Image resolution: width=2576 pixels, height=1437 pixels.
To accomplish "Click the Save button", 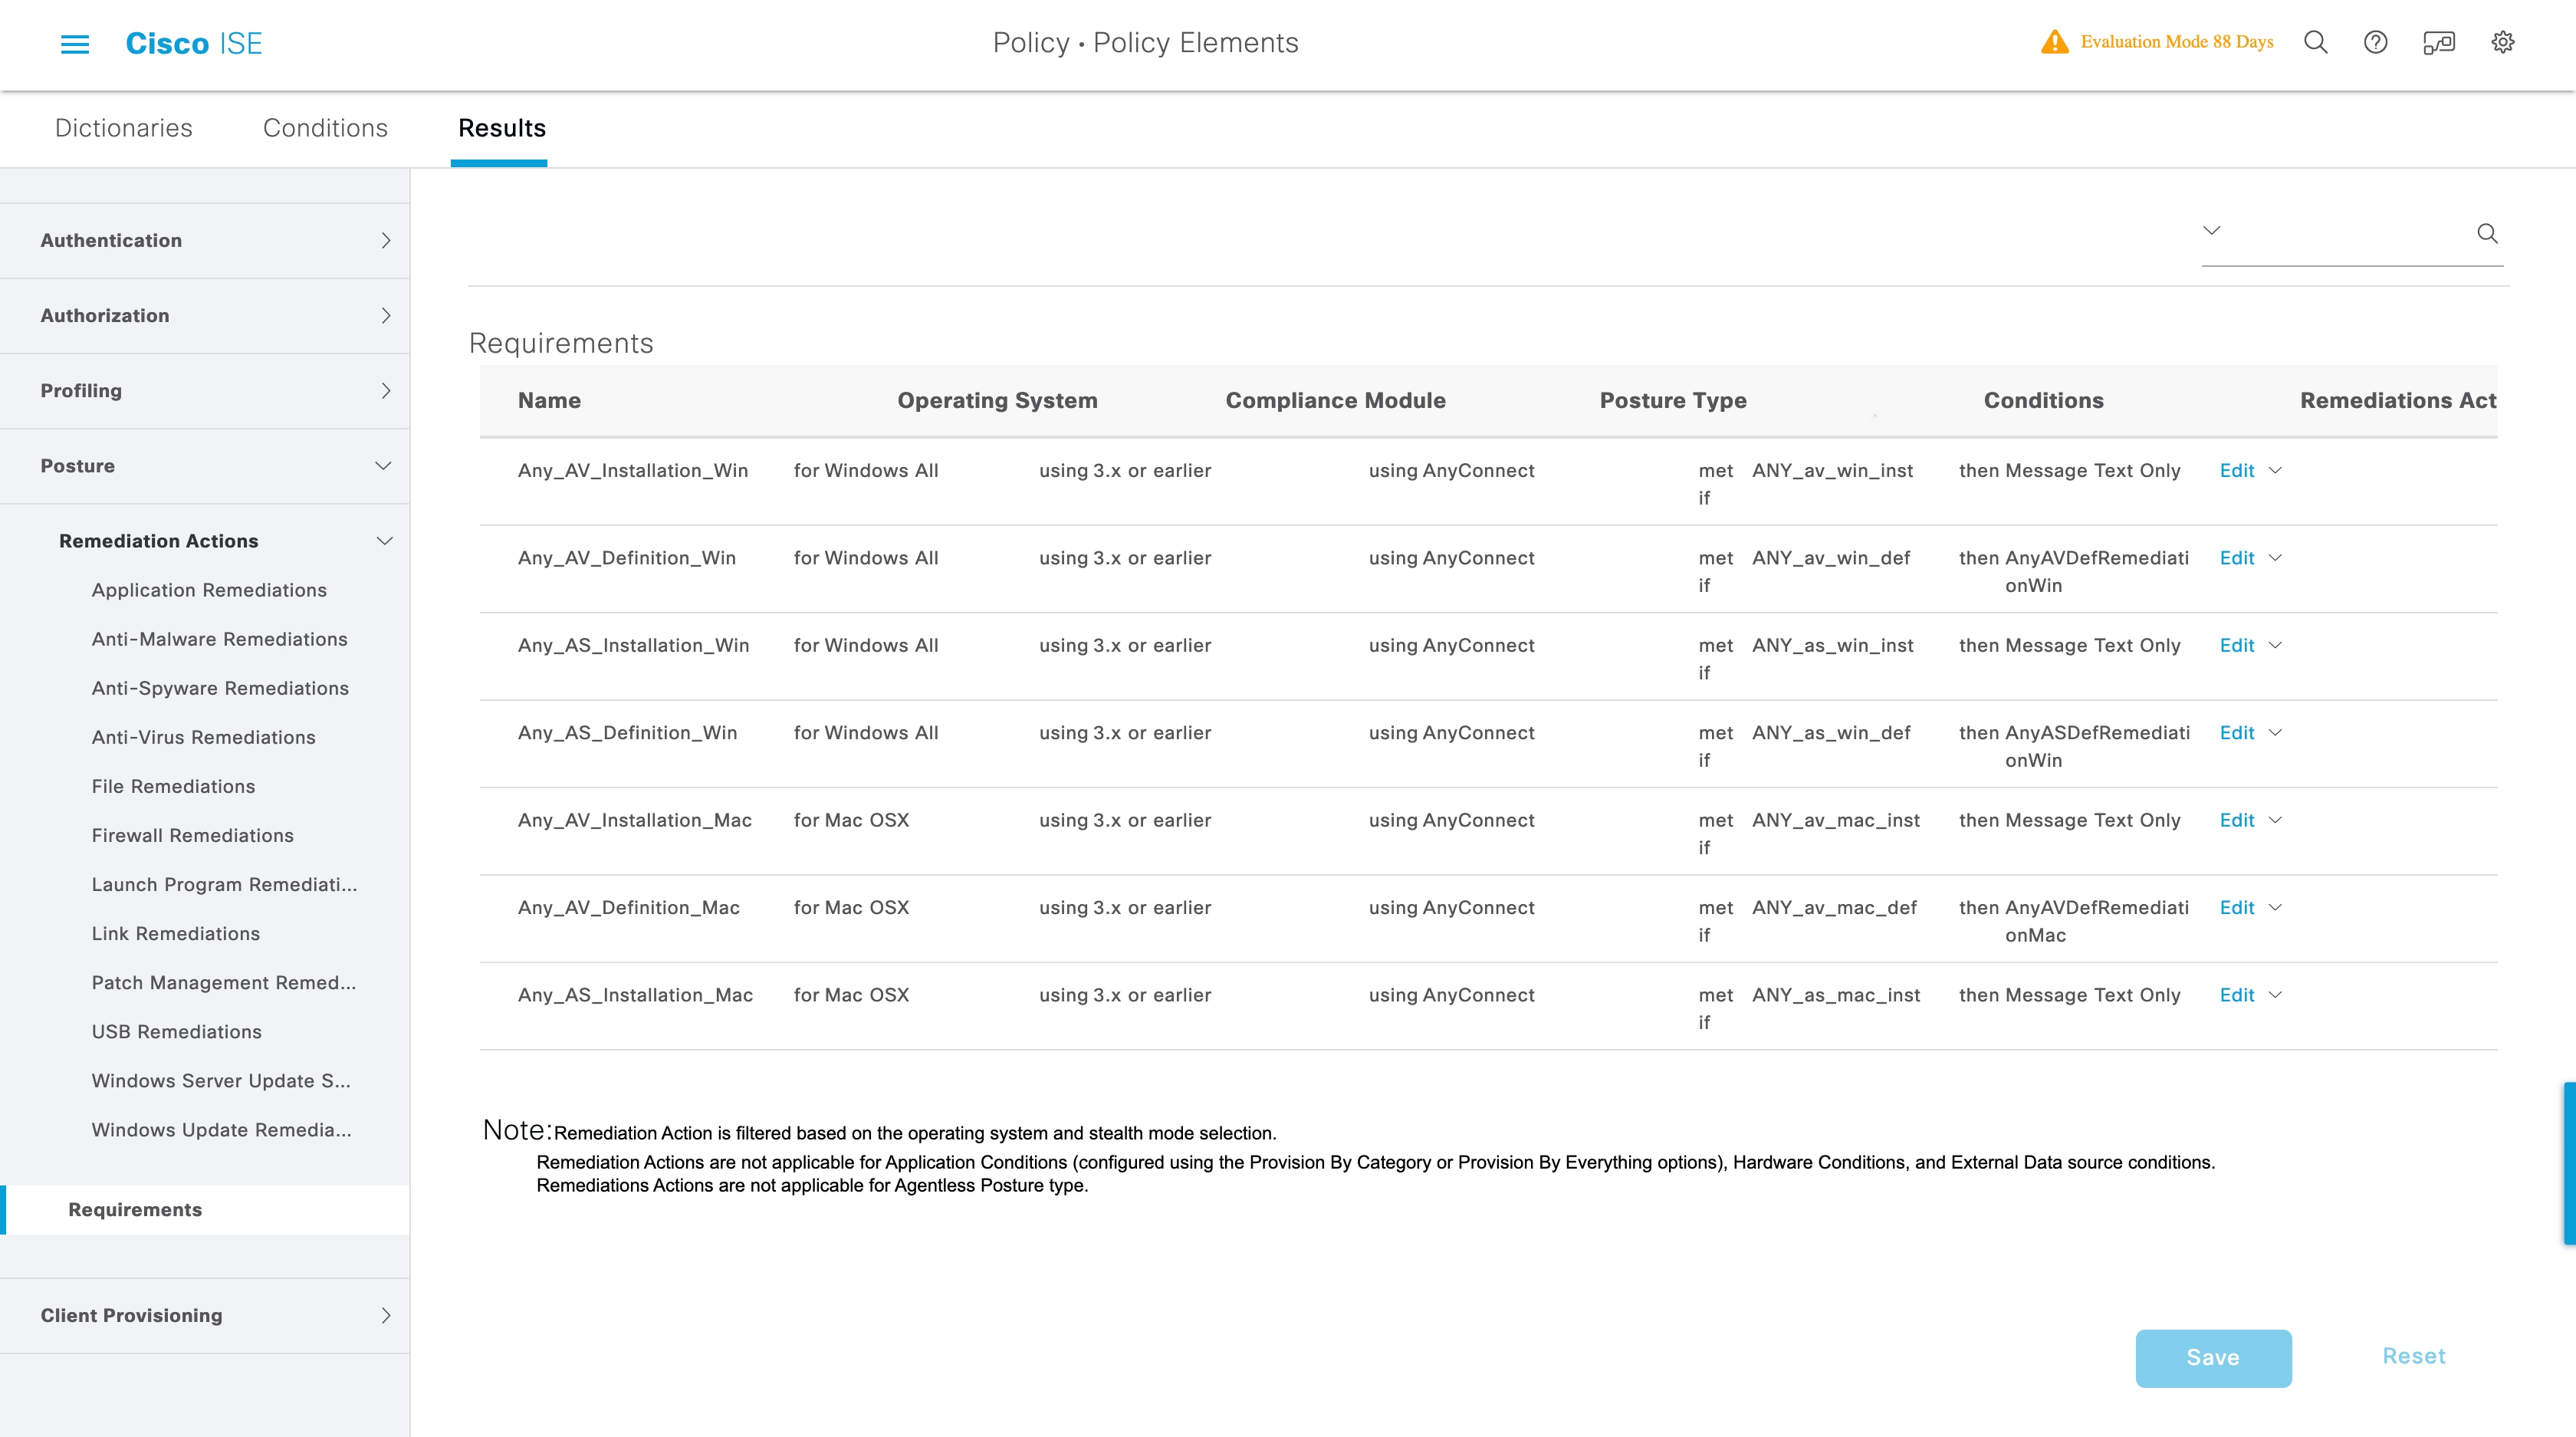I will coord(2213,1357).
